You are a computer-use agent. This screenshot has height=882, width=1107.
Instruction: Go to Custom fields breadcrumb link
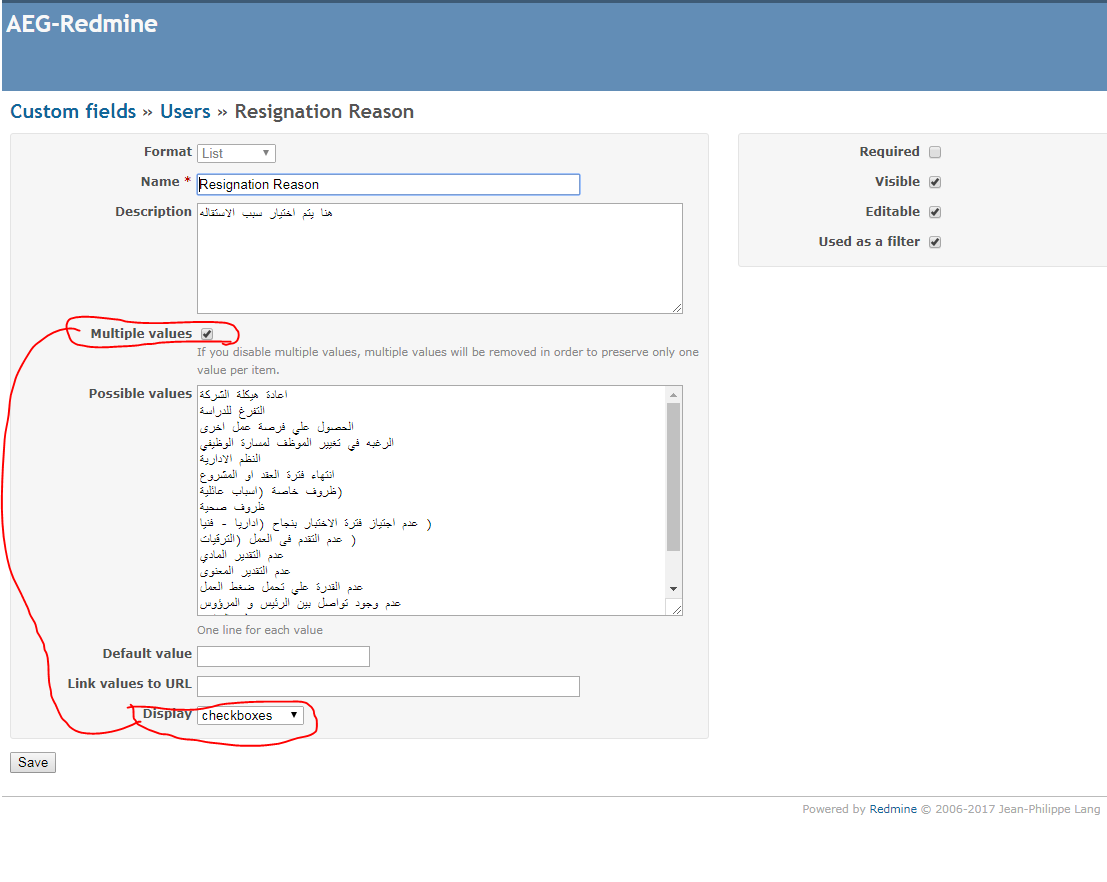[x=73, y=111]
